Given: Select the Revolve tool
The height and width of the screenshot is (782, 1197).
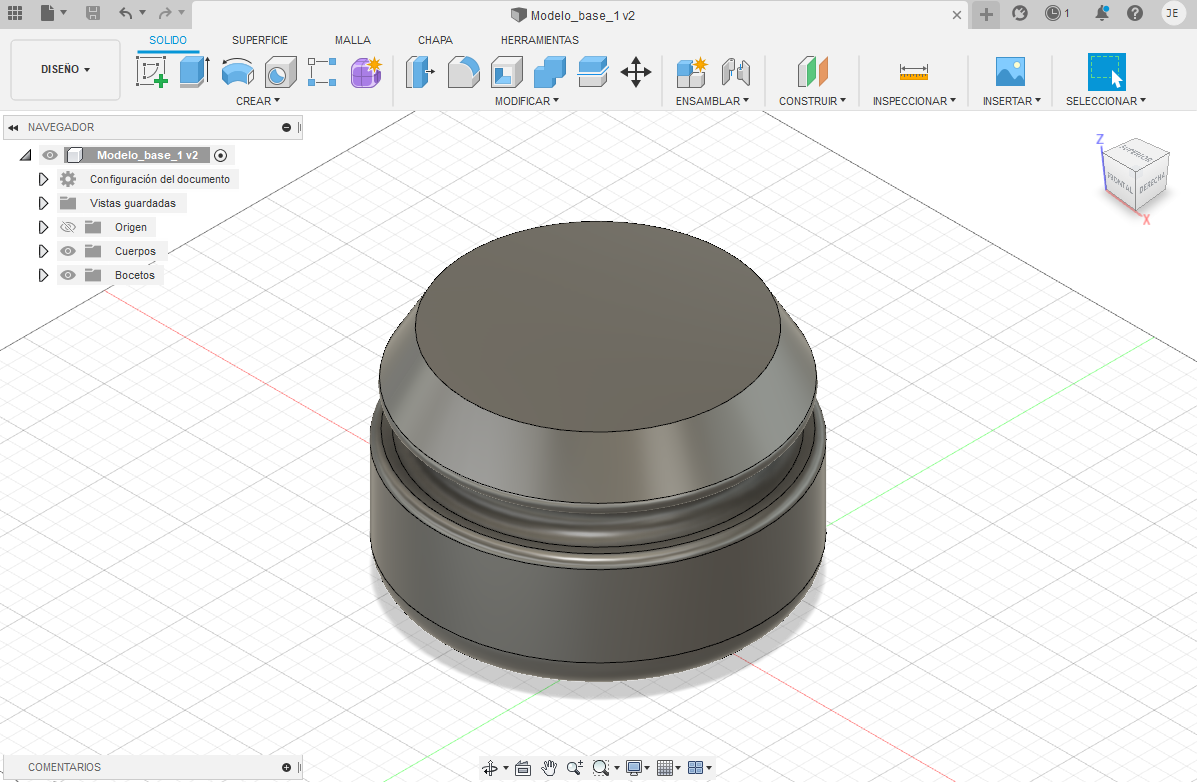Looking at the screenshot, I should pyautogui.click(x=237, y=72).
